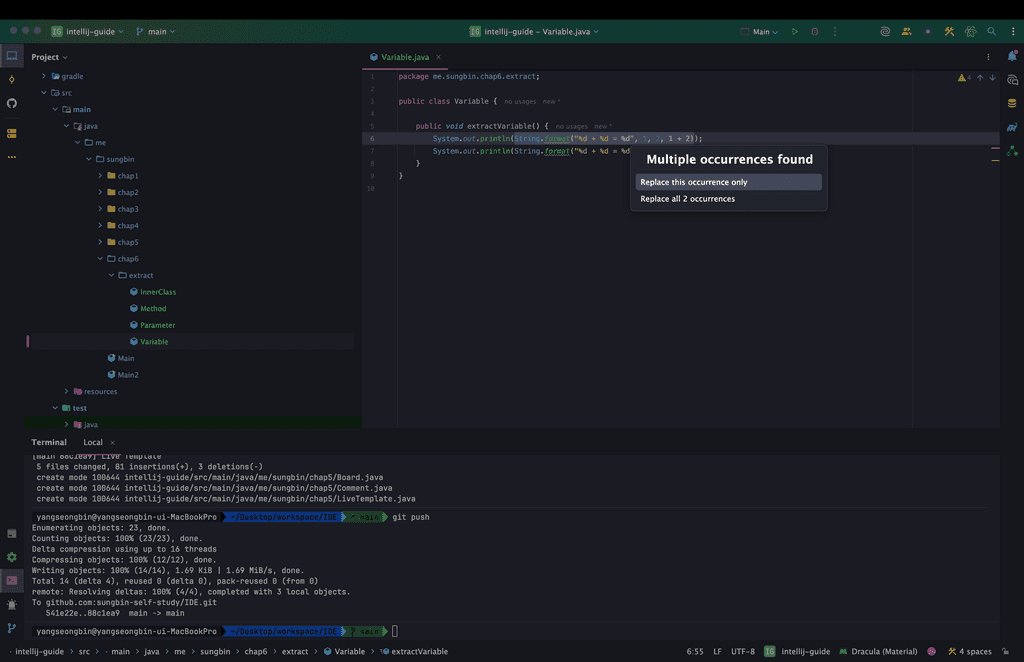Show the Notifications bell panel
Screen dimensions: 1024x662
point(1012,56)
